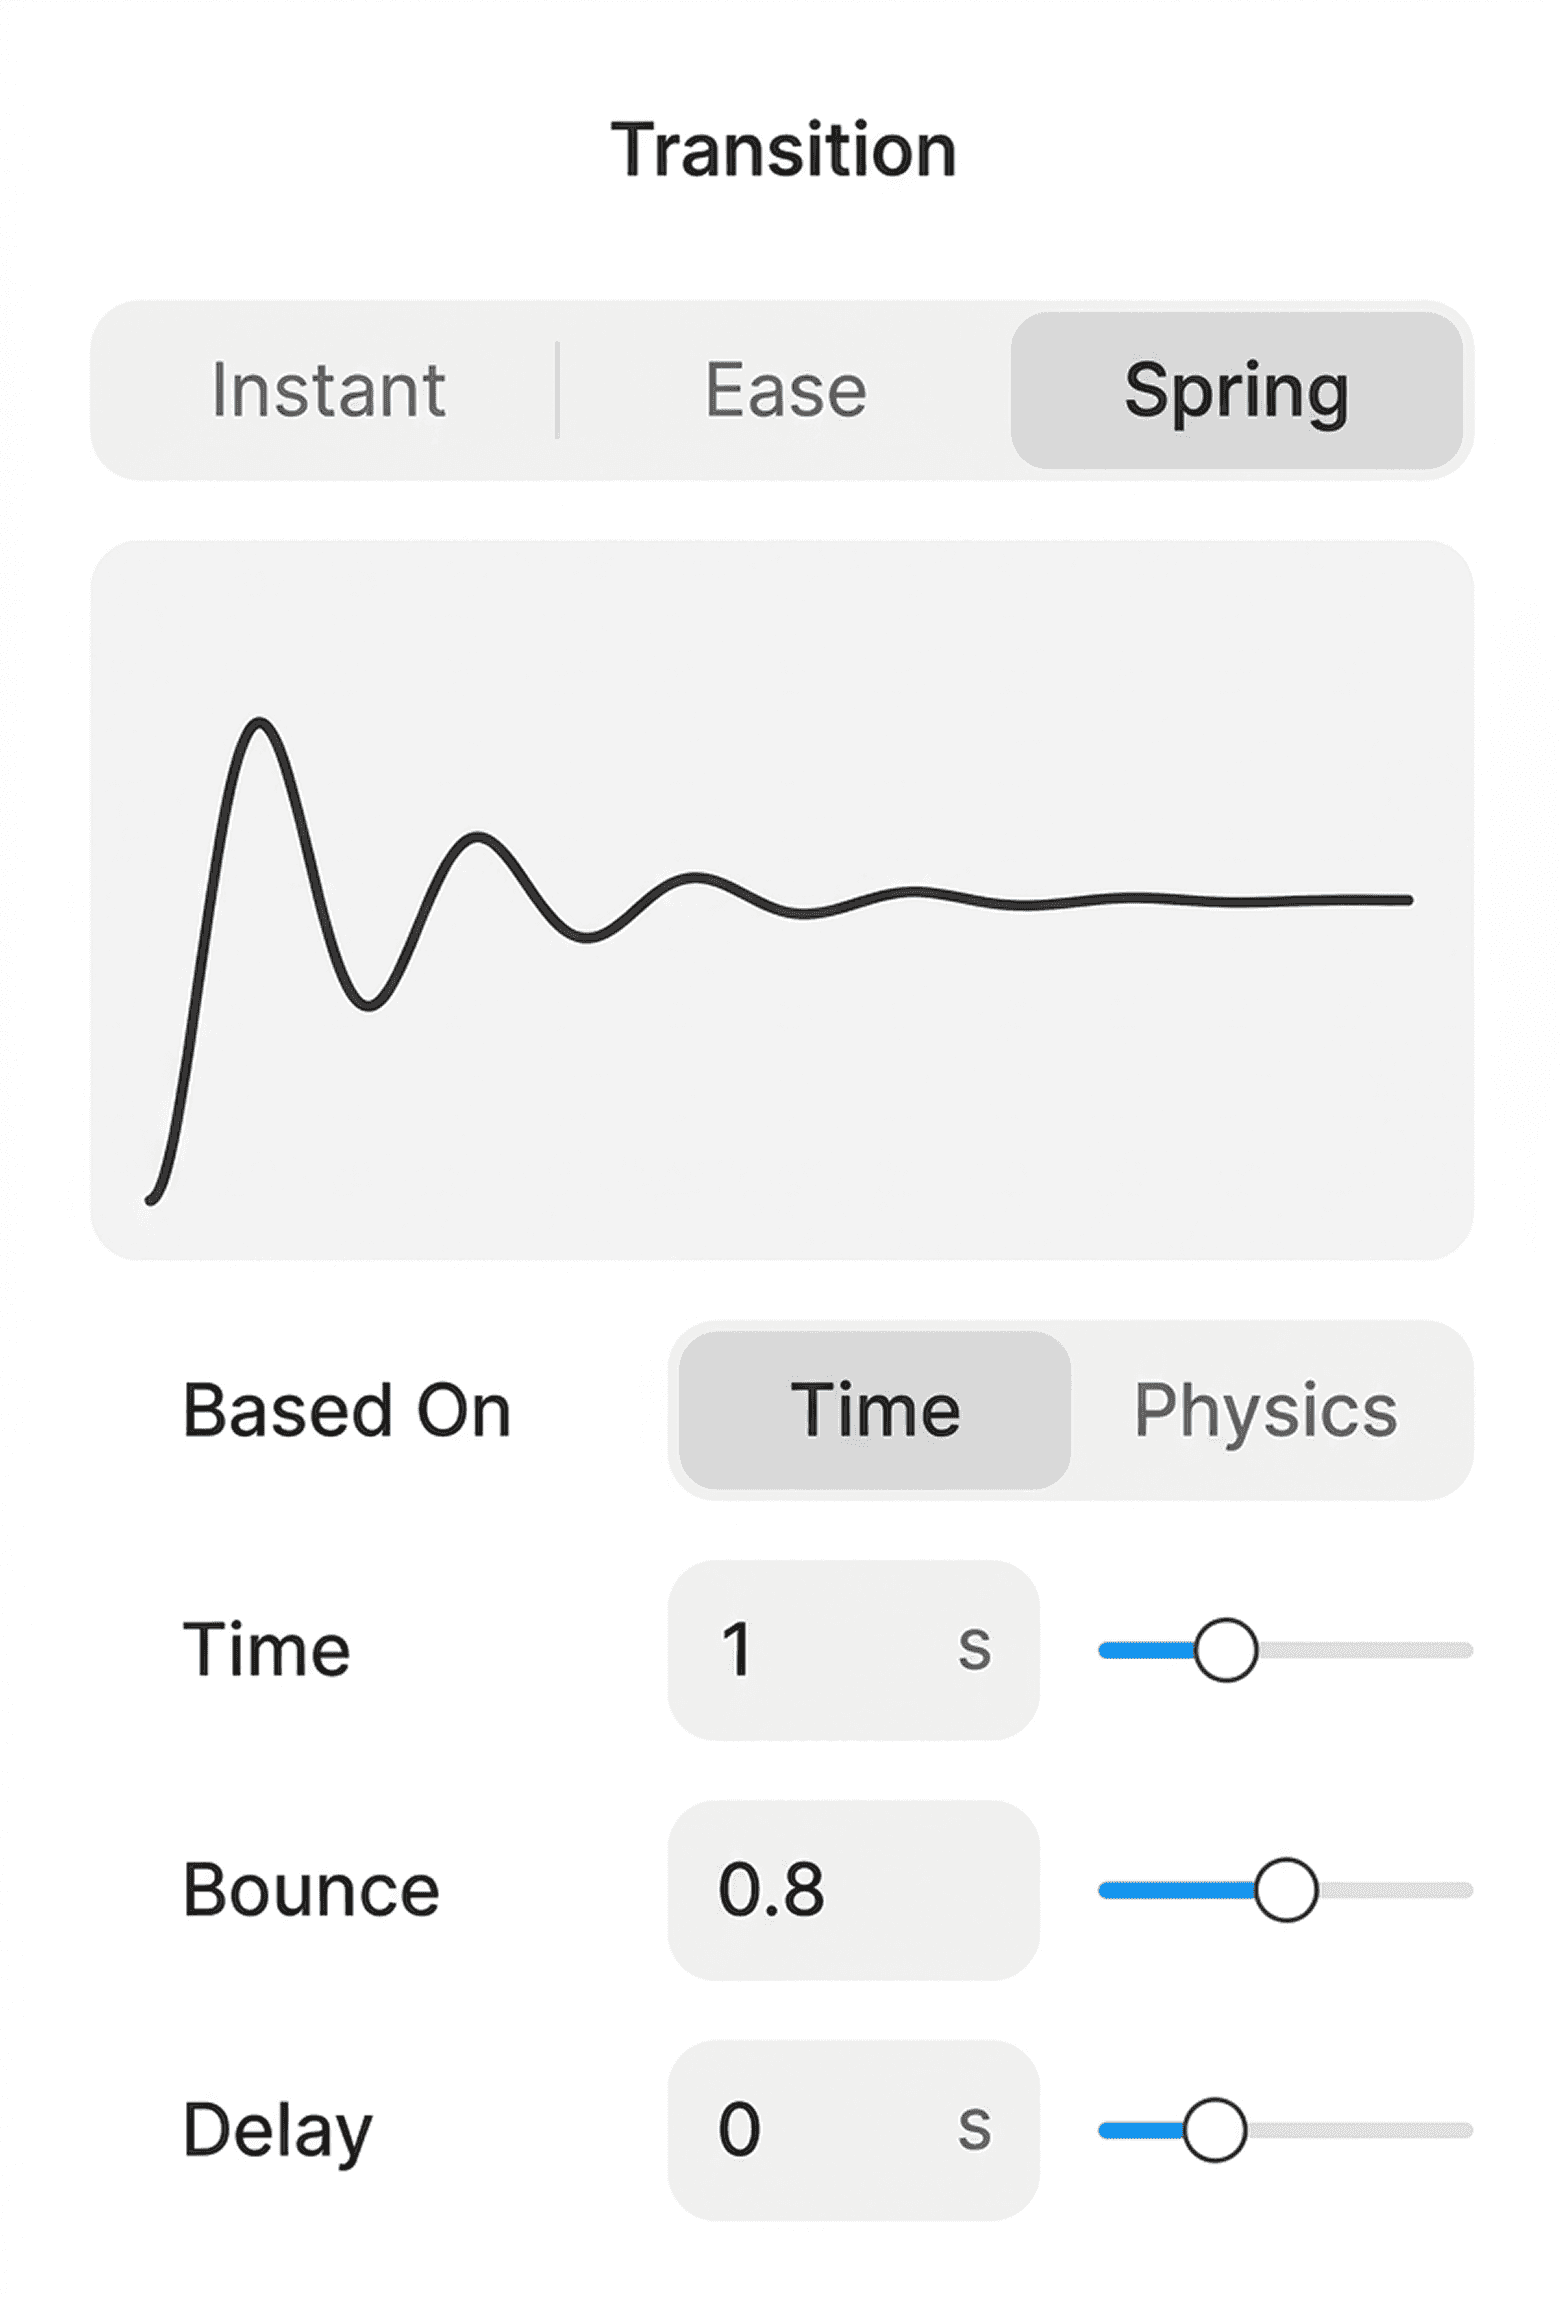Click the Delay value input field
The image size is (1560, 2310).
point(820,2129)
